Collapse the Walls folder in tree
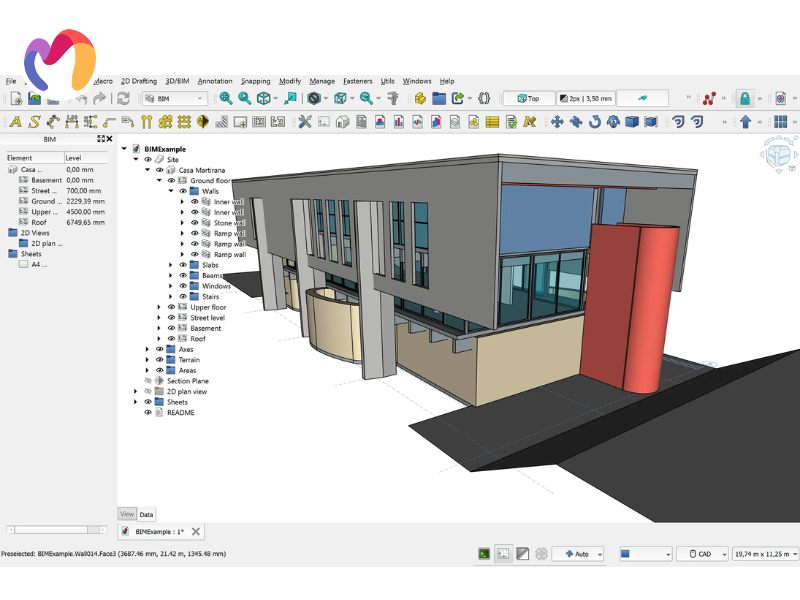Viewport: 800px width, 600px height. pos(170,191)
